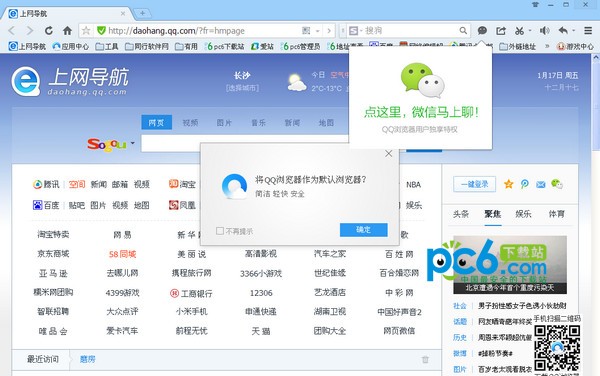Image resolution: width=600 pixels, height=376 pixels.
Task: Tick the 不再提示 checkbox
Action: pos(220,231)
